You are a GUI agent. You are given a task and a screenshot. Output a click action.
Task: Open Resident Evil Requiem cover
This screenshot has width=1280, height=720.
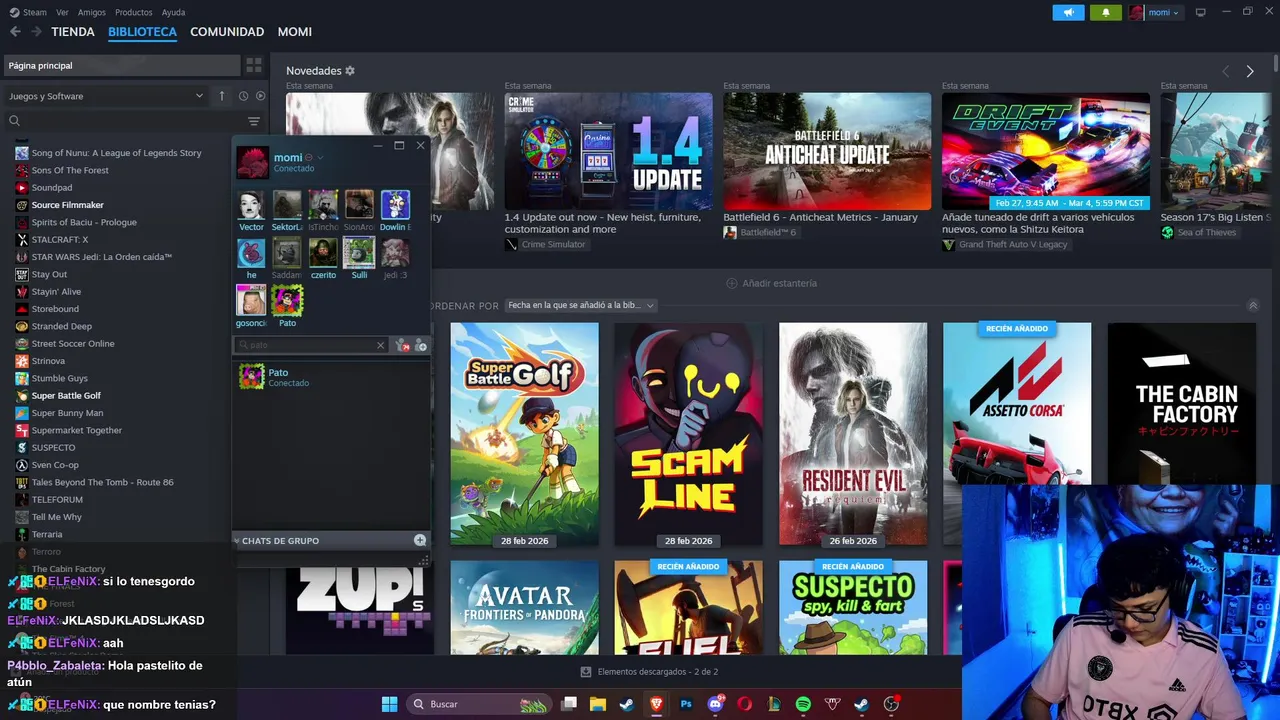[x=853, y=434]
